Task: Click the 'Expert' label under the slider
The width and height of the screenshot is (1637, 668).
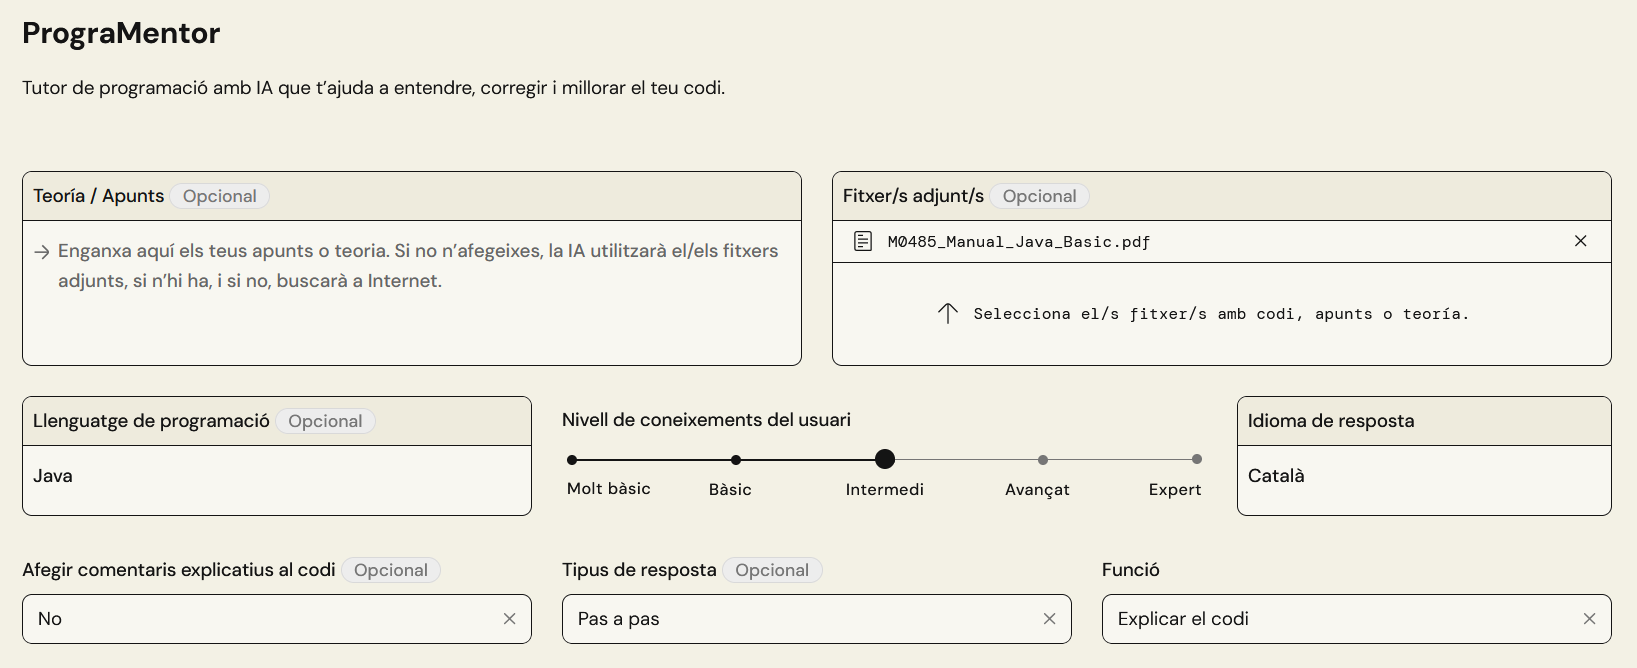Action: [1175, 490]
